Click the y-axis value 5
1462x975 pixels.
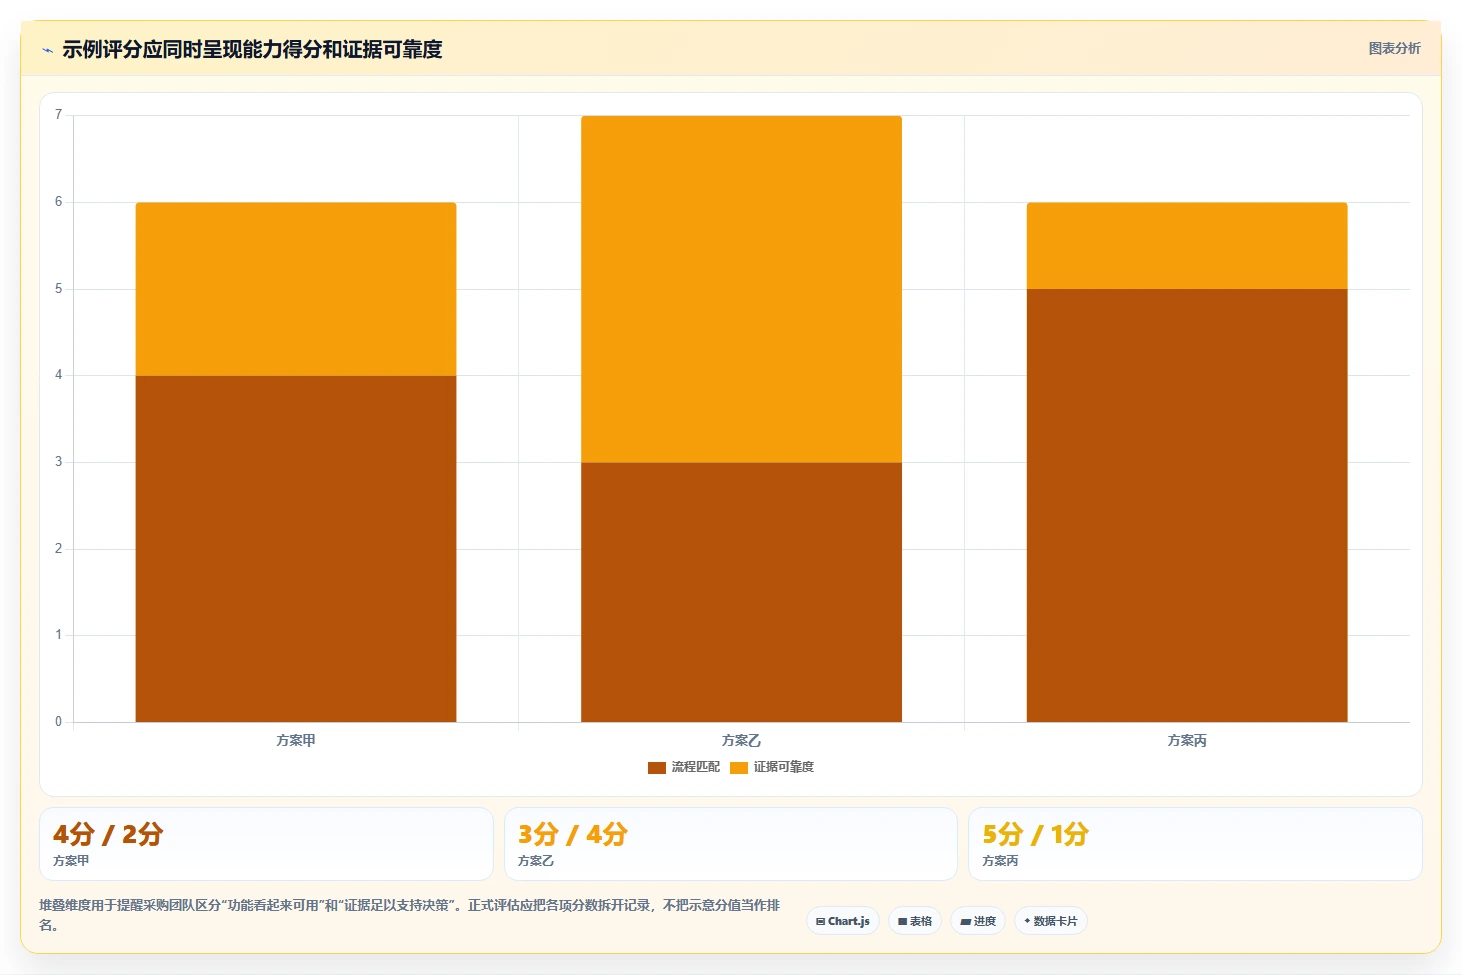coord(58,289)
